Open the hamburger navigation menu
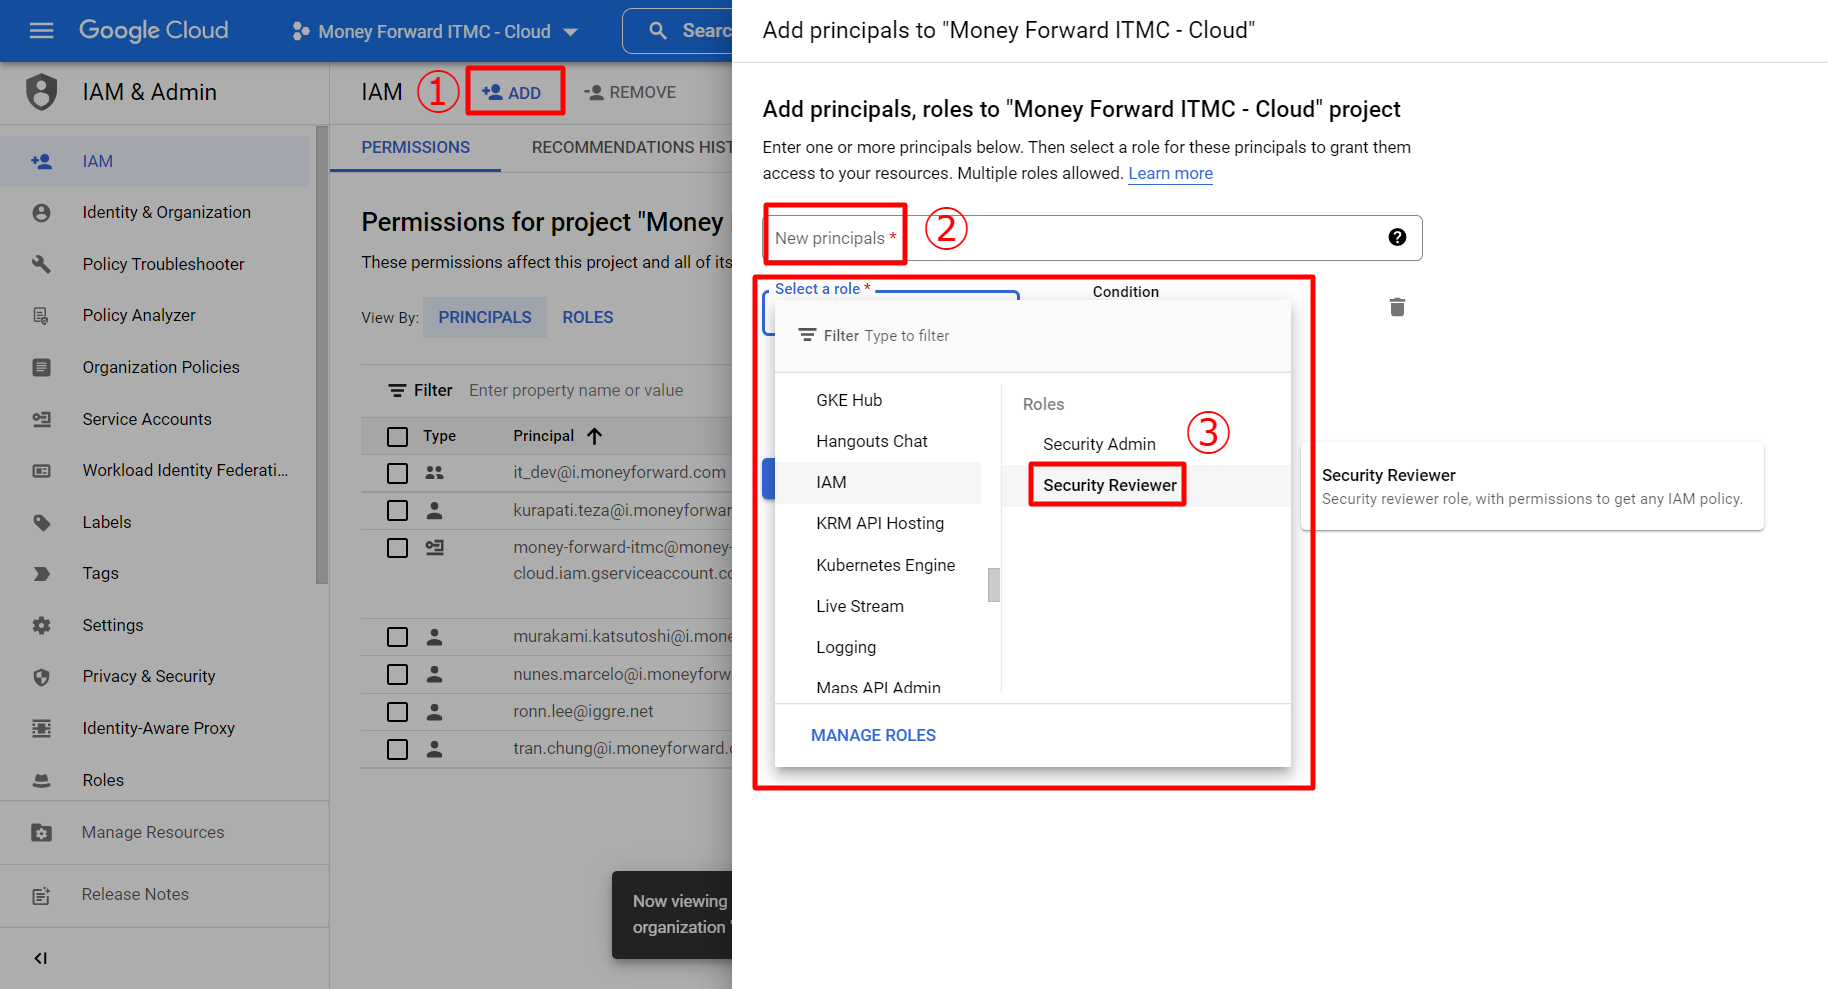Viewport: 1828px width, 989px height. pyautogui.click(x=41, y=31)
